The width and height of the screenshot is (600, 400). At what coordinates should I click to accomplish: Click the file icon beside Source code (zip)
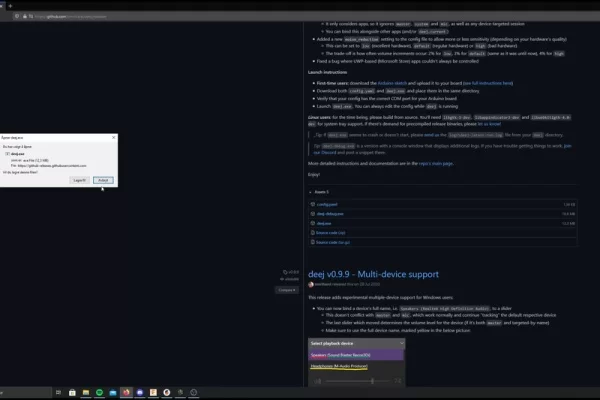tap(313, 233)
